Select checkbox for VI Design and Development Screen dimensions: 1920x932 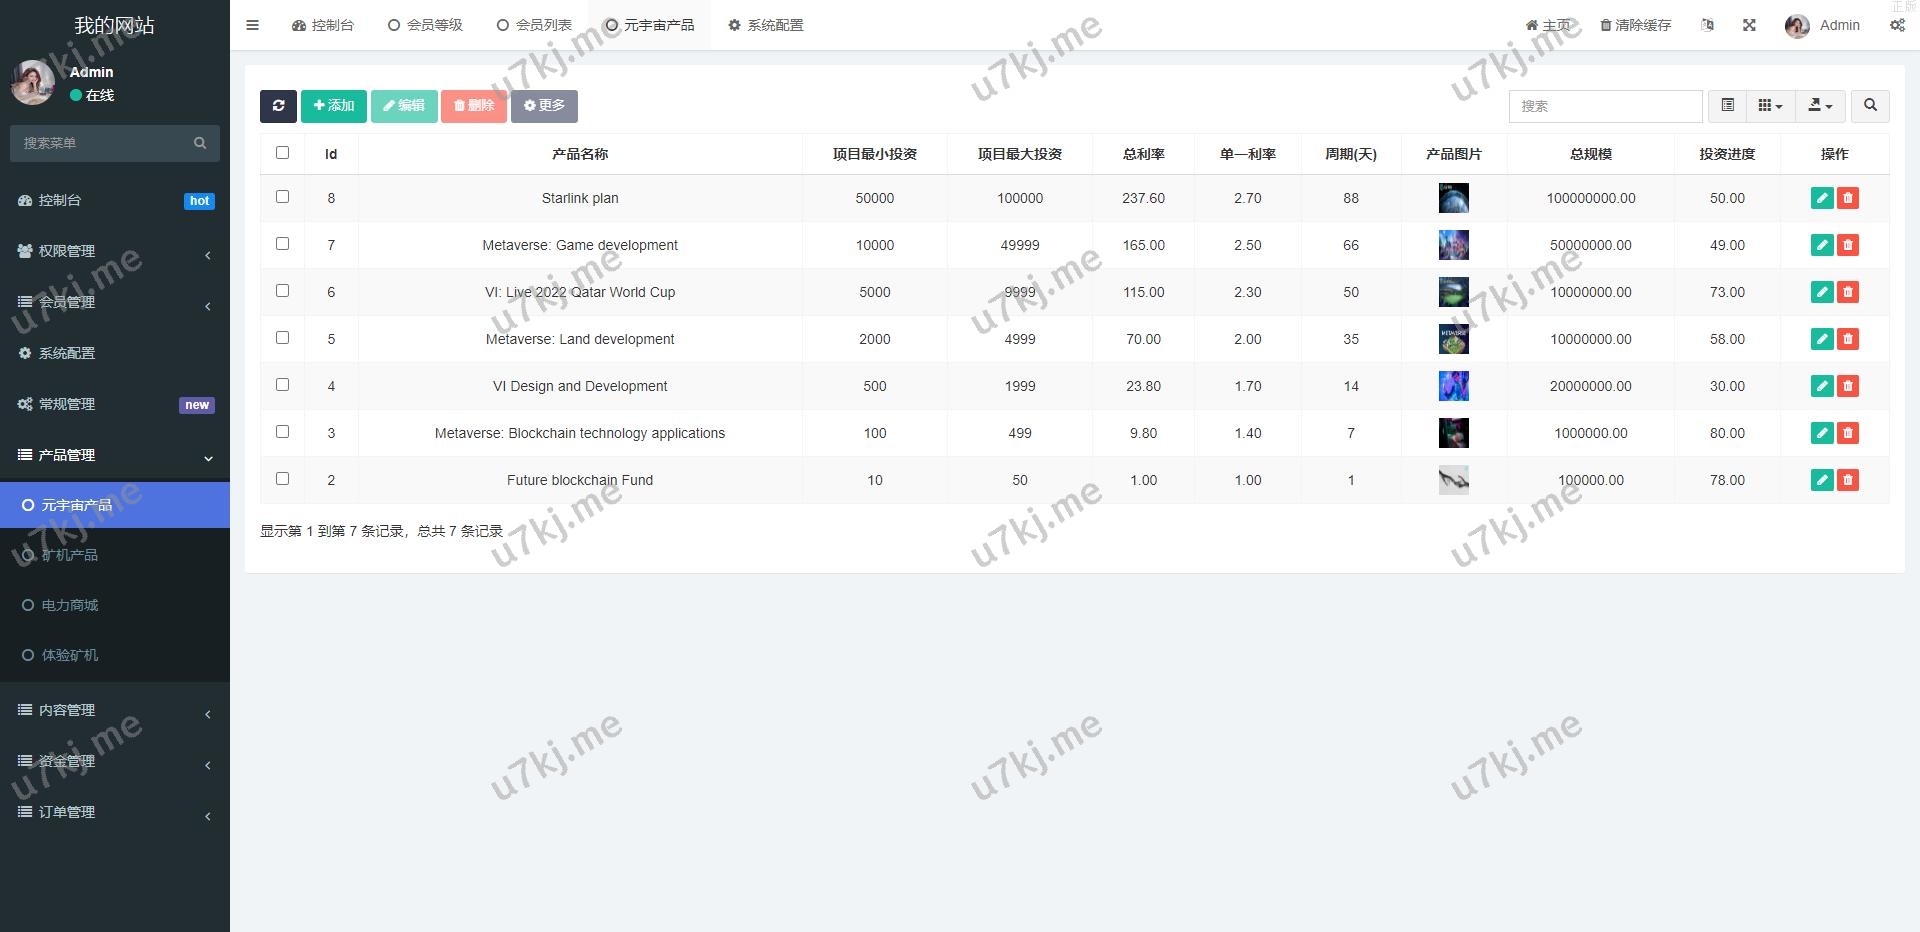[x=282, y=385]
